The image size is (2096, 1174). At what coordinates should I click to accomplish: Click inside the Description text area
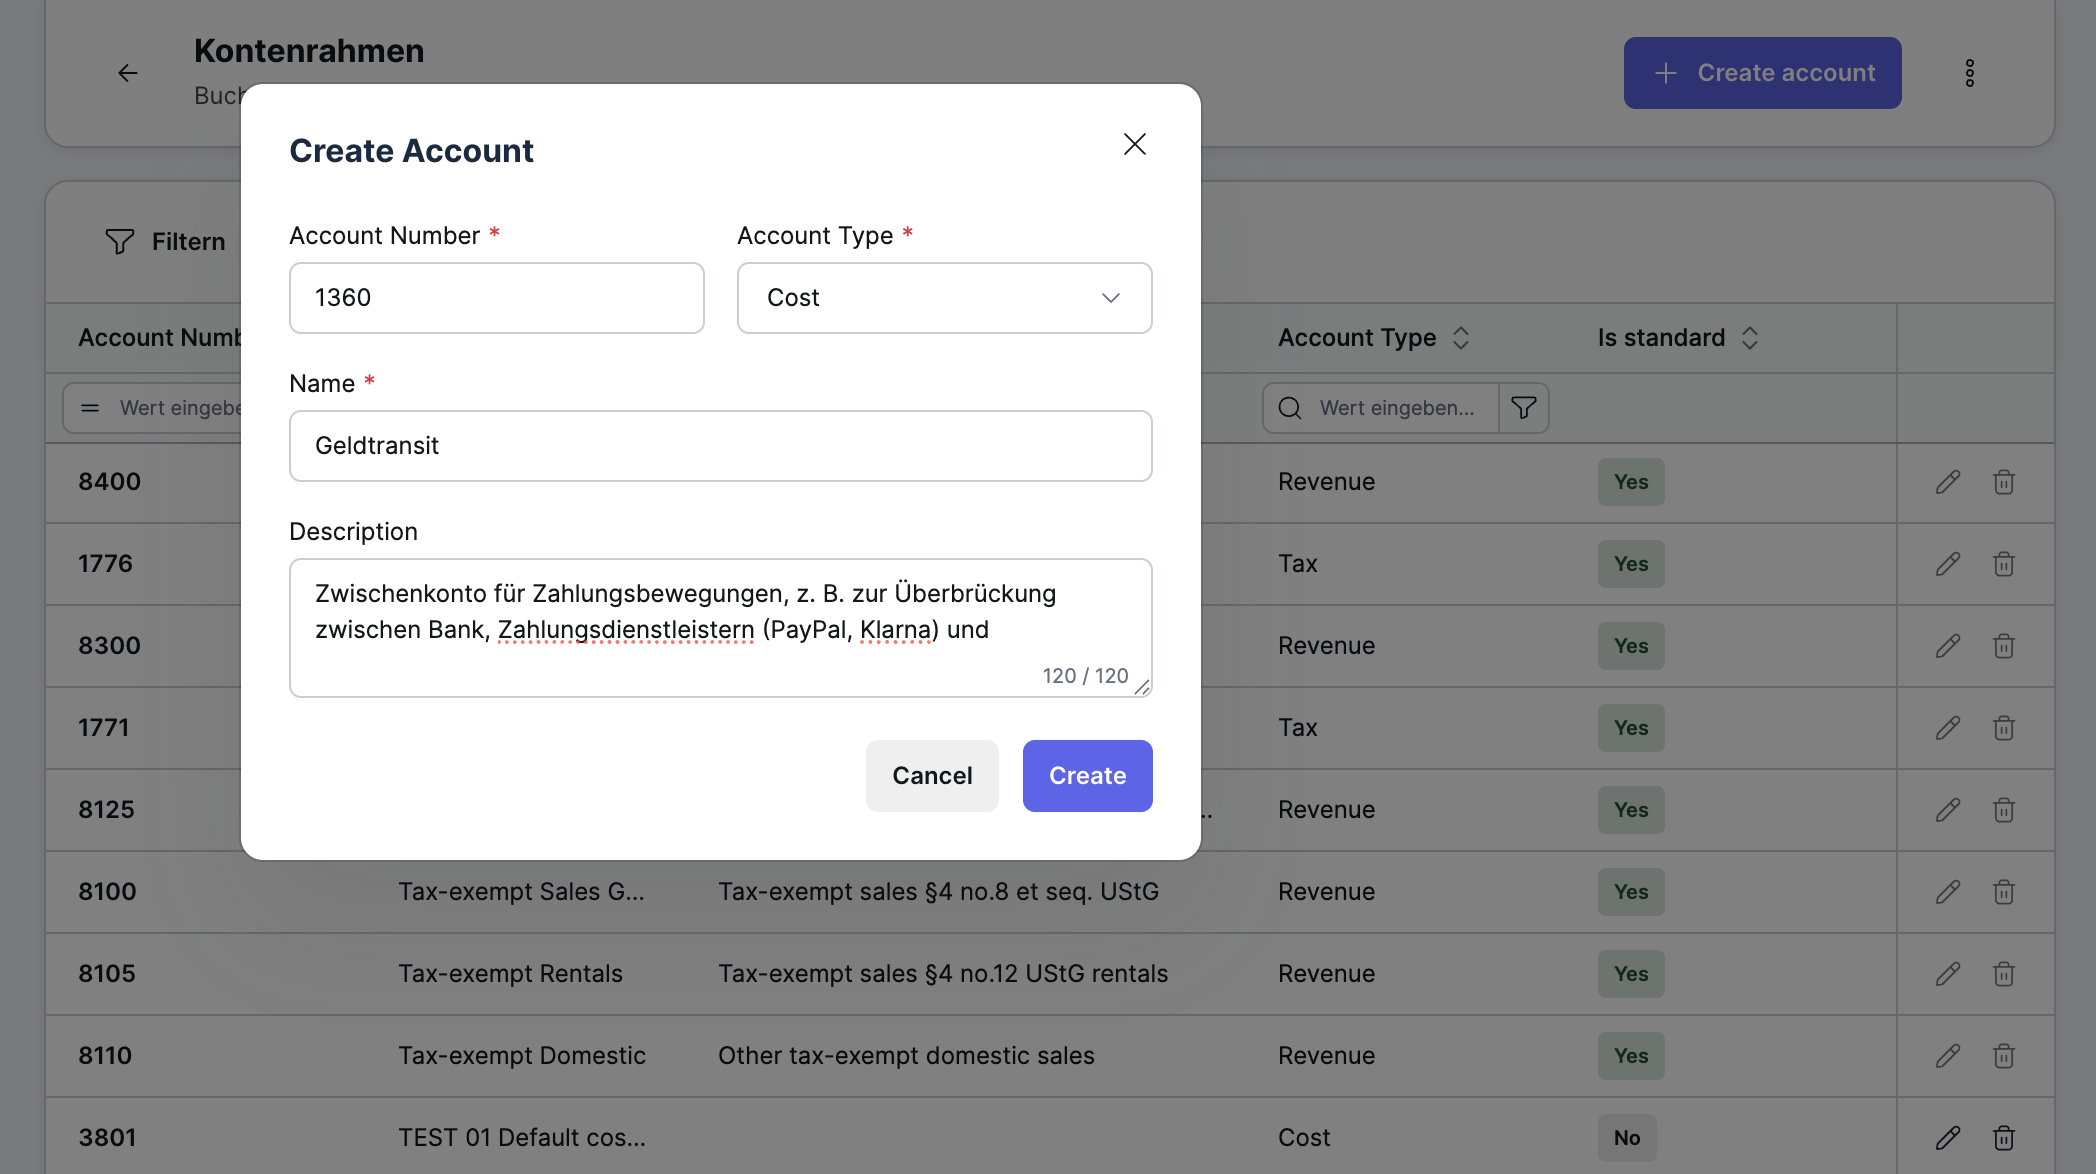[x=720, y=626]
